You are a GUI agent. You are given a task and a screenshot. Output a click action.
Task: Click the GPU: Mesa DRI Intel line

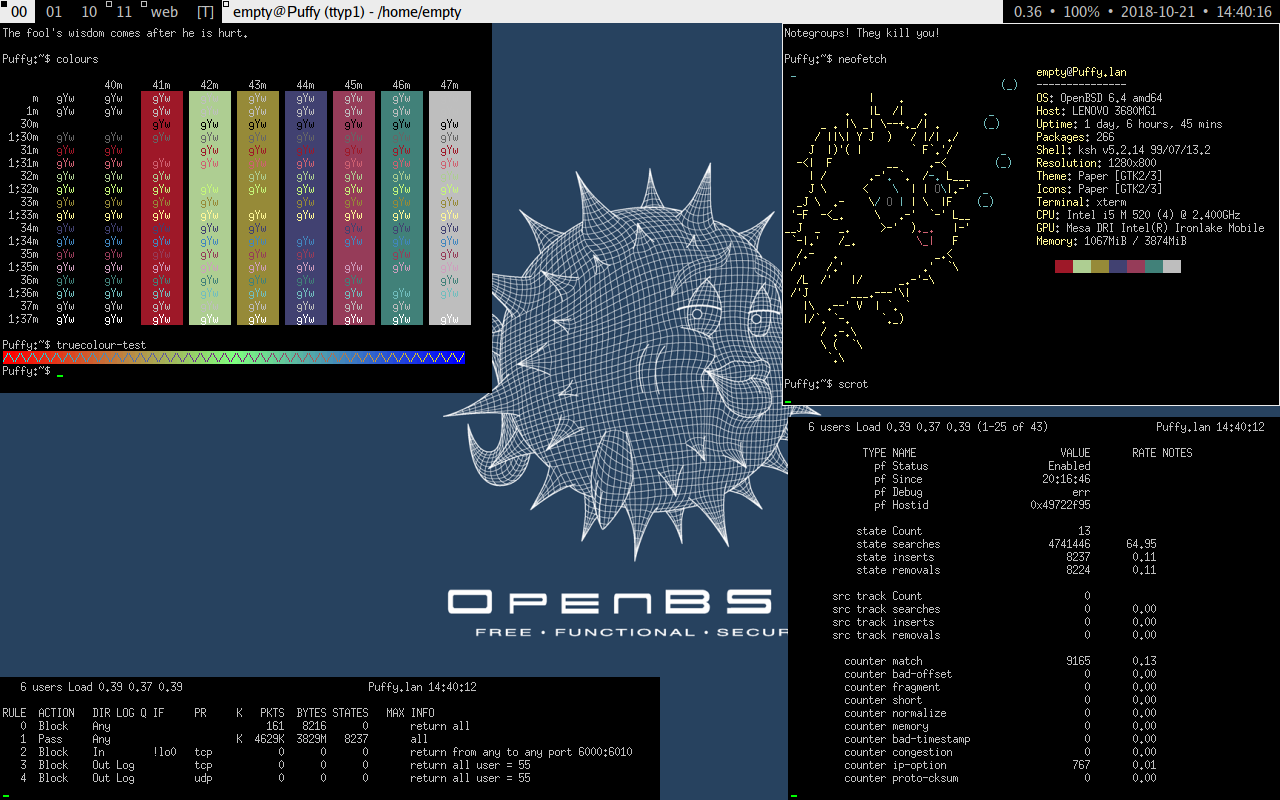tap(1150, 228)
